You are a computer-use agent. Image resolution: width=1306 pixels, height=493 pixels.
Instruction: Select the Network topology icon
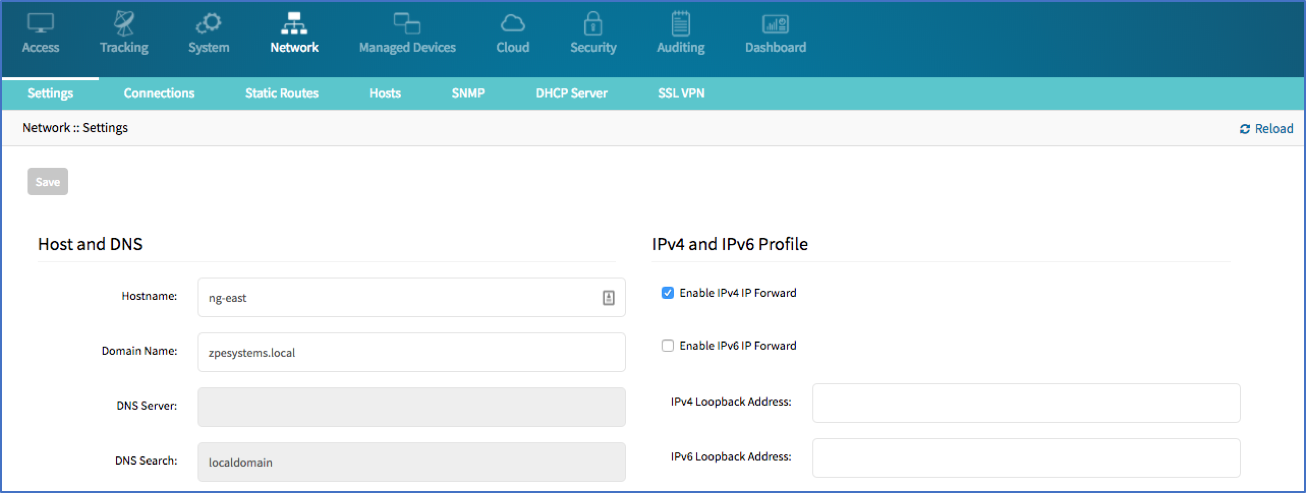coord(294,23)
